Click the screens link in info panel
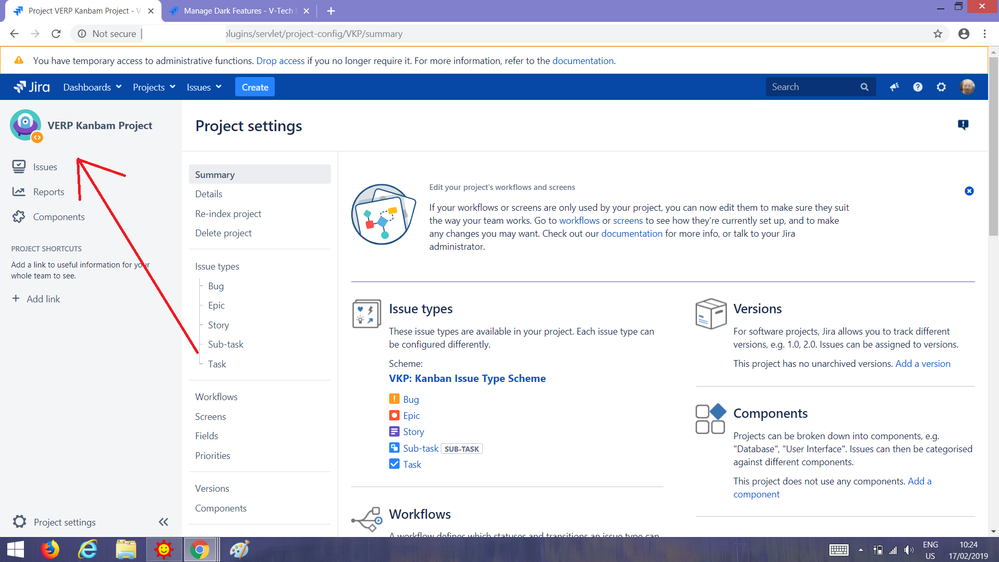Image resolution: width=999 pixels, height=562 pixels. pos(628,220)
